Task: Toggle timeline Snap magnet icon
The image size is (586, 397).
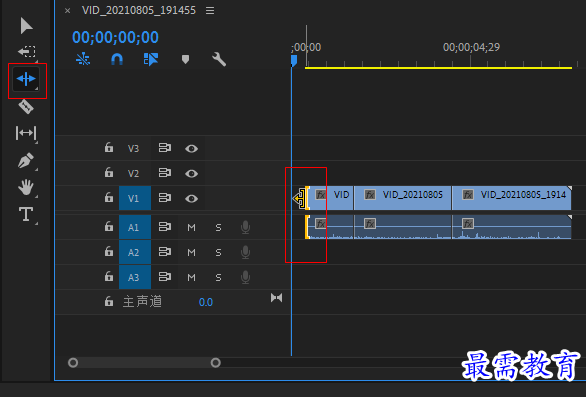Action: click(x=117, y=59)
